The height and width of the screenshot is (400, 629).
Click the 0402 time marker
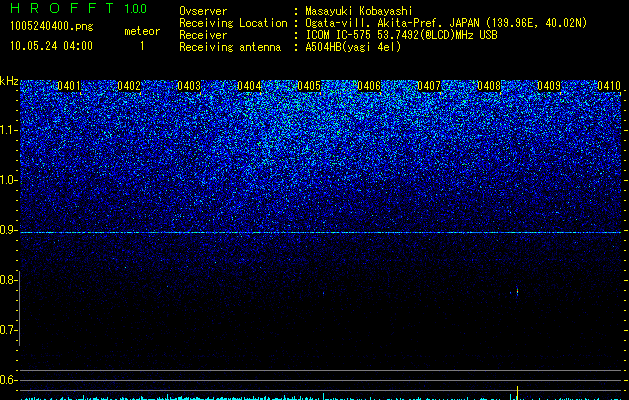point(129,86)
